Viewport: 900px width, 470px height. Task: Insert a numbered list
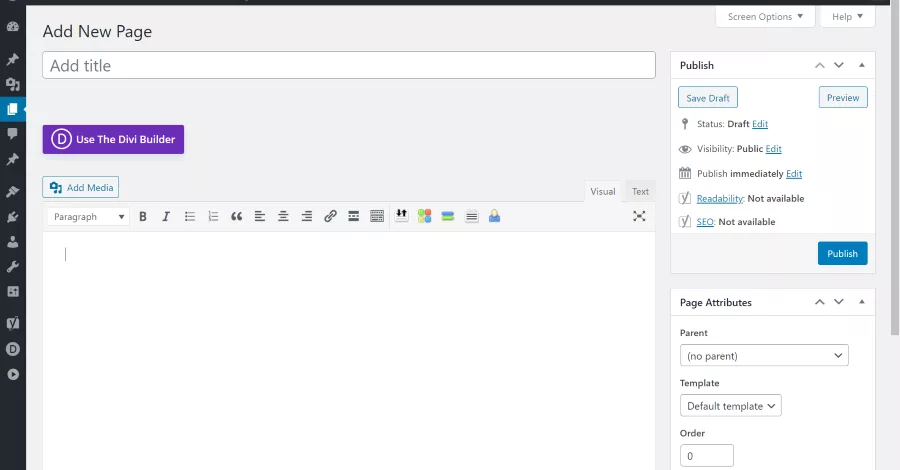pos(213,216)
